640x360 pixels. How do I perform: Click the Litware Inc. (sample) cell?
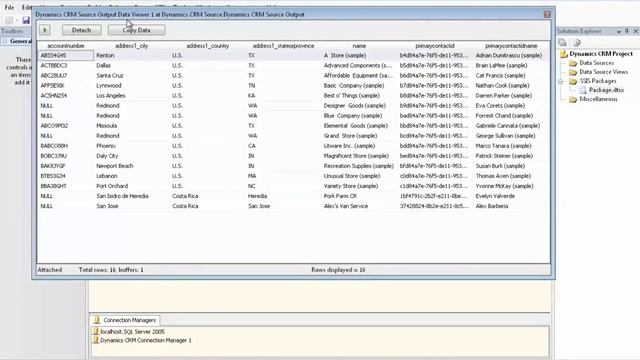click(359, 146)
